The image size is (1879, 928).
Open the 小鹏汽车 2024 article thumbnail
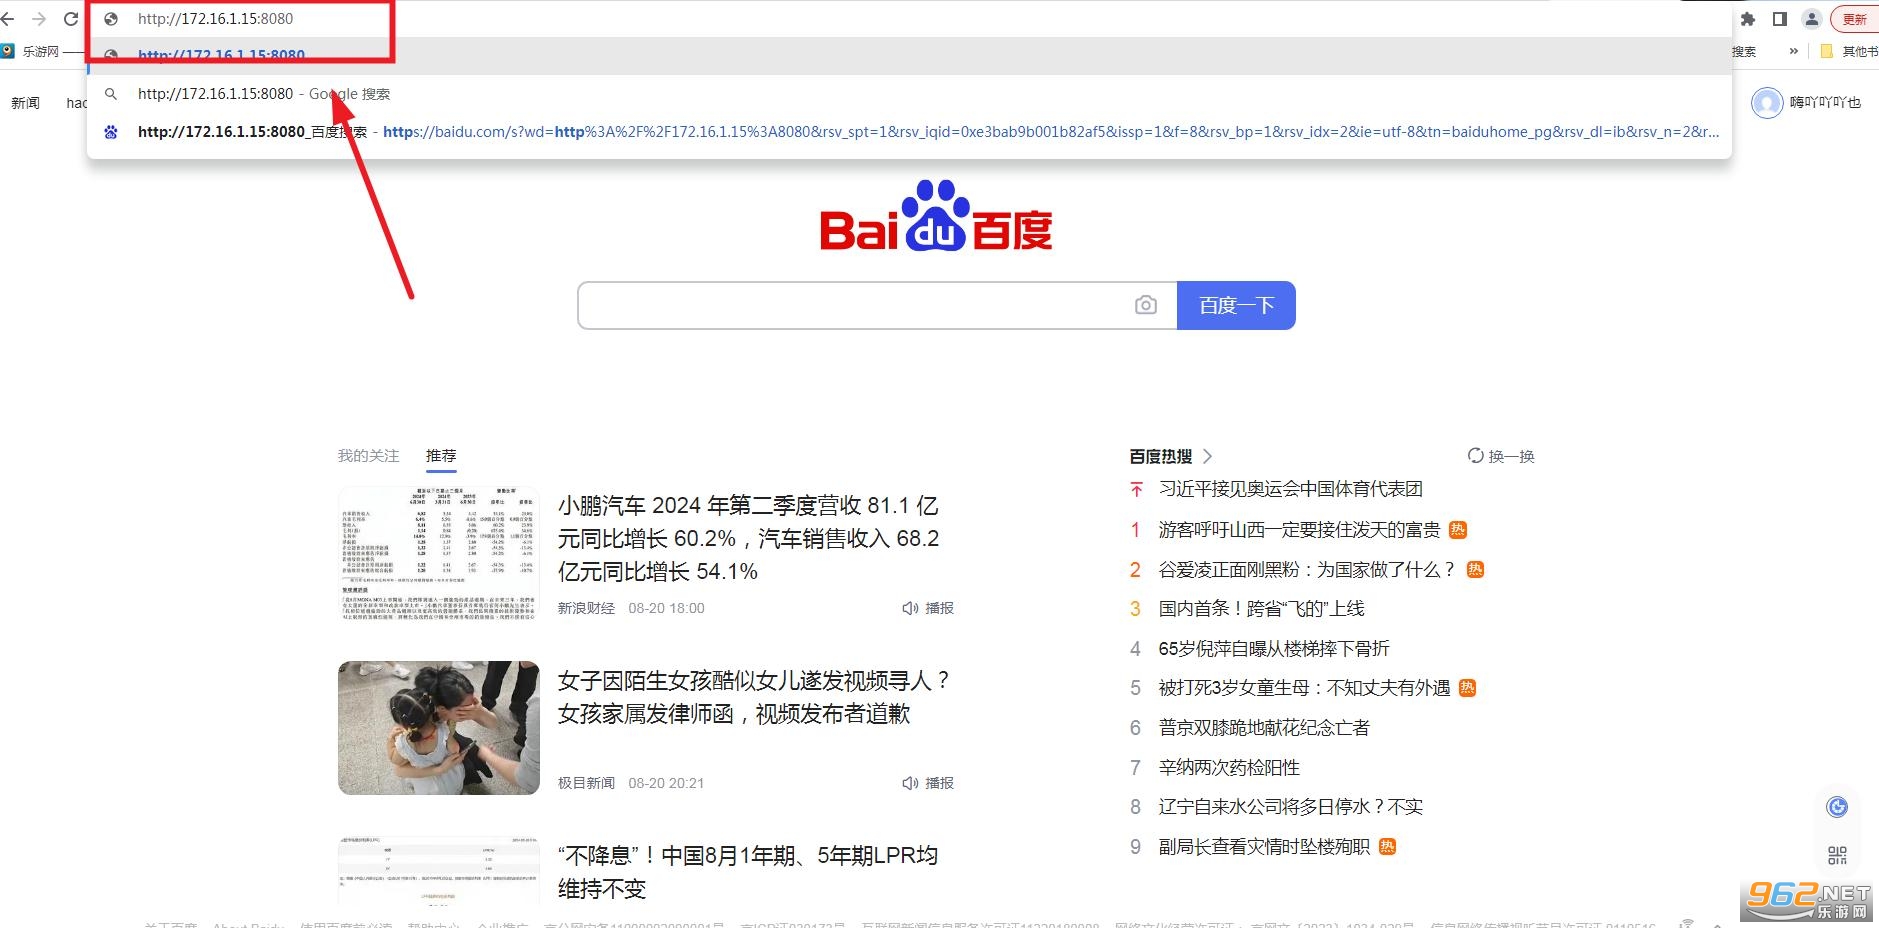pyautogui.click(x=439, y=553)
